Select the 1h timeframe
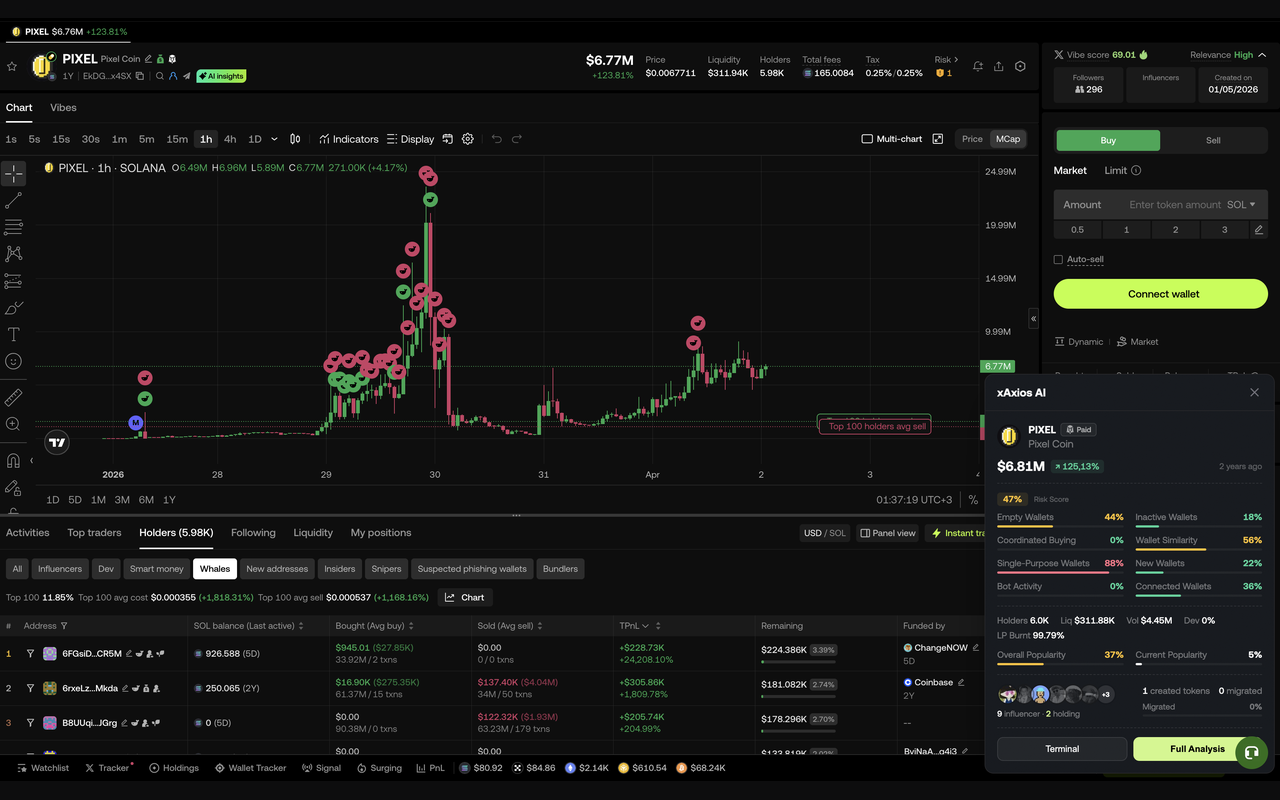 (x=206, y=139)
